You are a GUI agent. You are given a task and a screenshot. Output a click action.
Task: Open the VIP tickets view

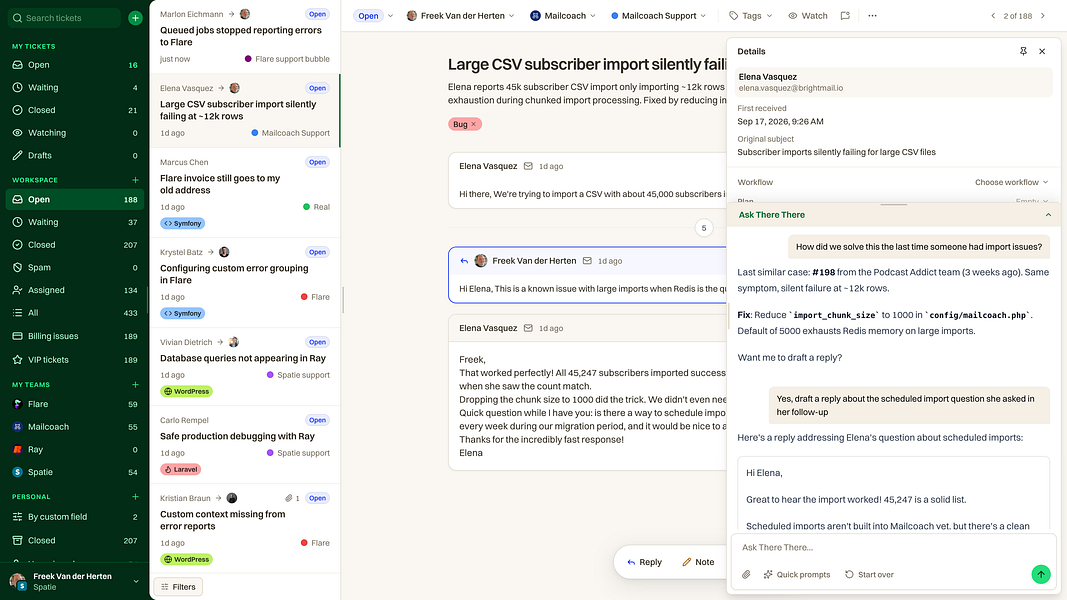75,360
